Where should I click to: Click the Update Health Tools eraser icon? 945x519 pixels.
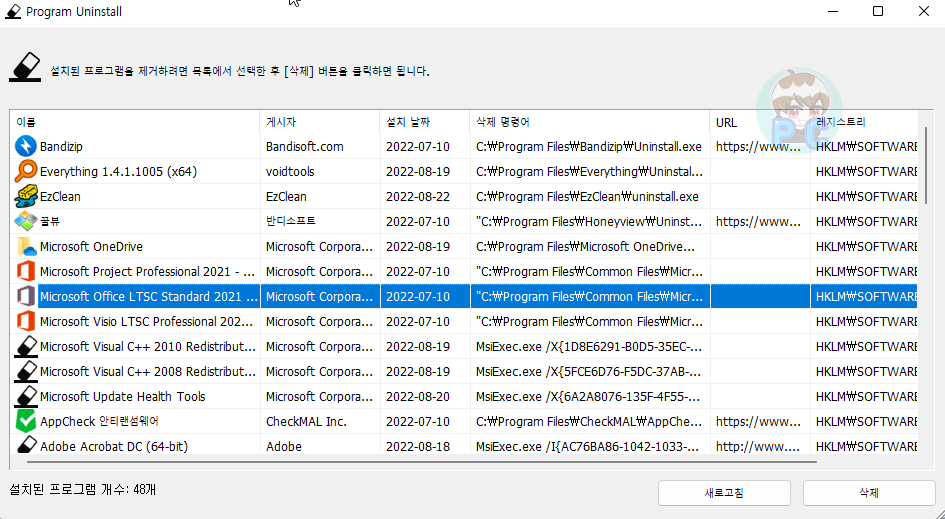(x=26, y=397)
